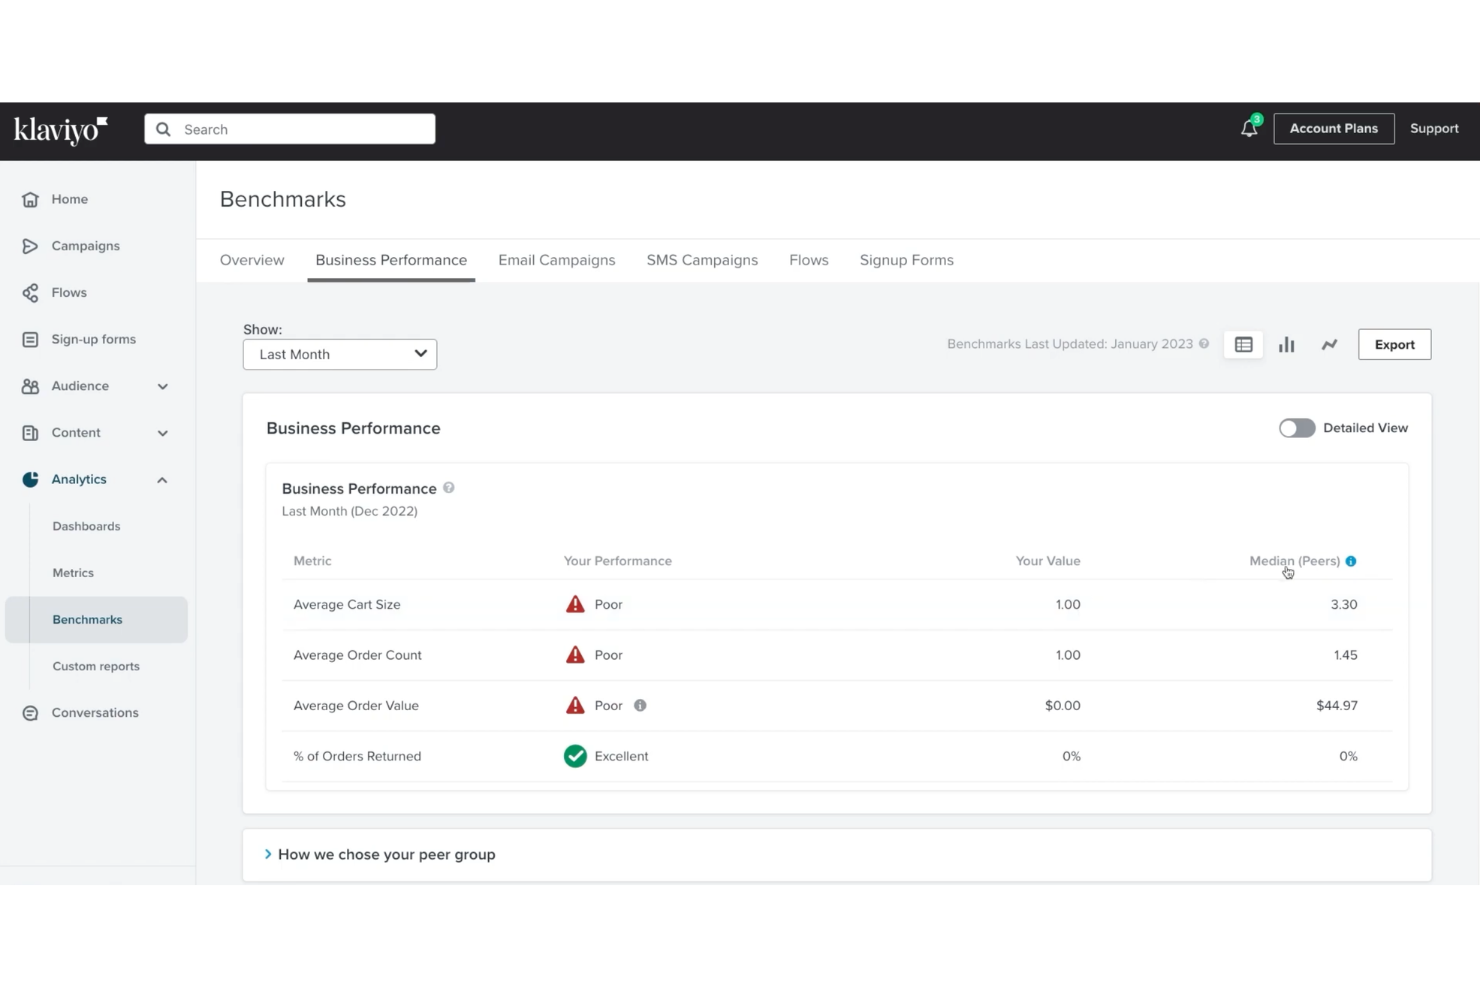Image resolution: width=1480 pixels, height=987 pixels.
Task: Click the Median (Peers) info icon
Action: (1351, 561)
